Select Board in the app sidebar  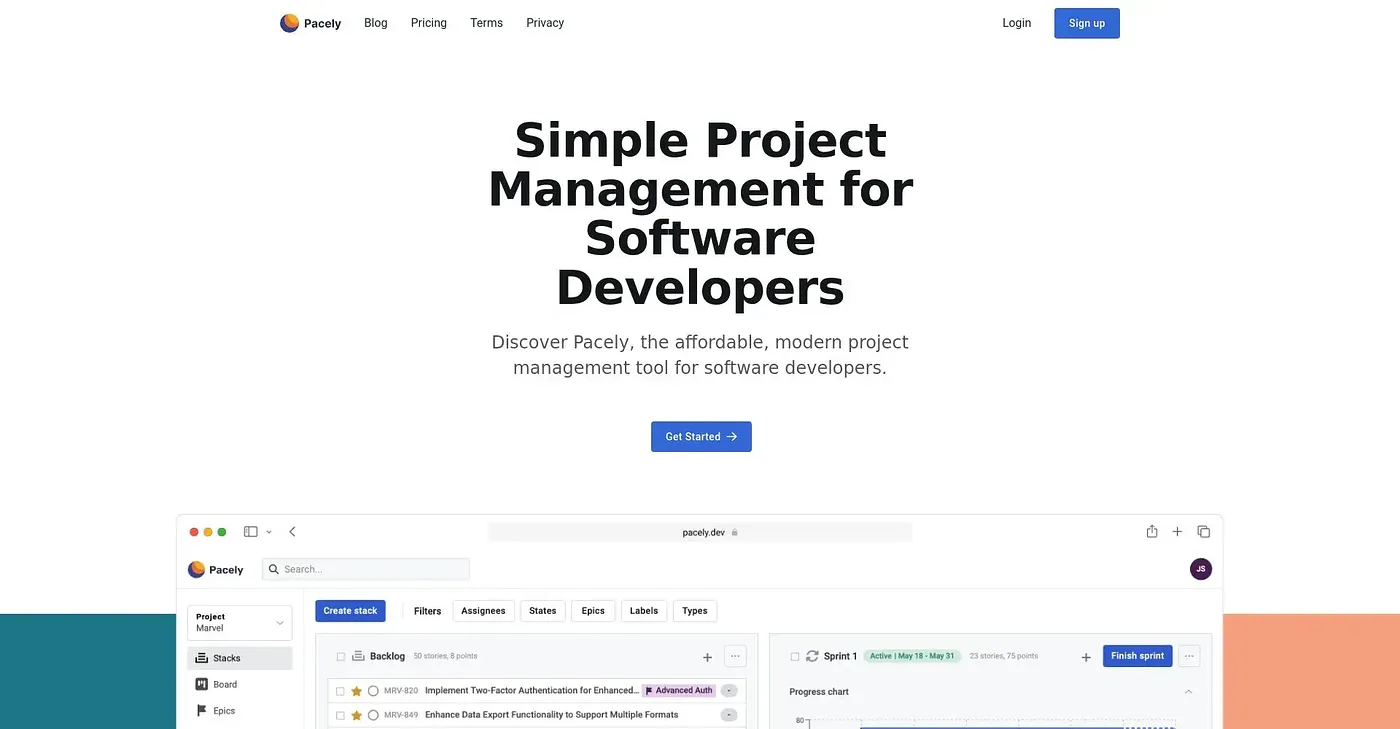(240, 685)
